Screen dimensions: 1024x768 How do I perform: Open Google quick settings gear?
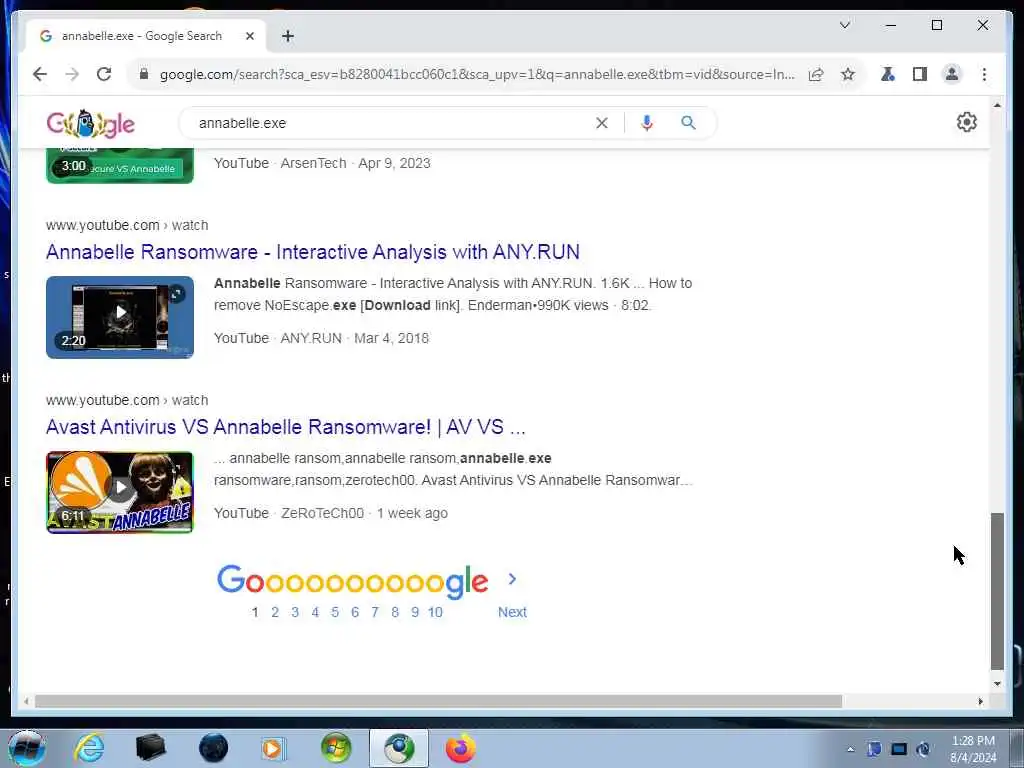967,122
